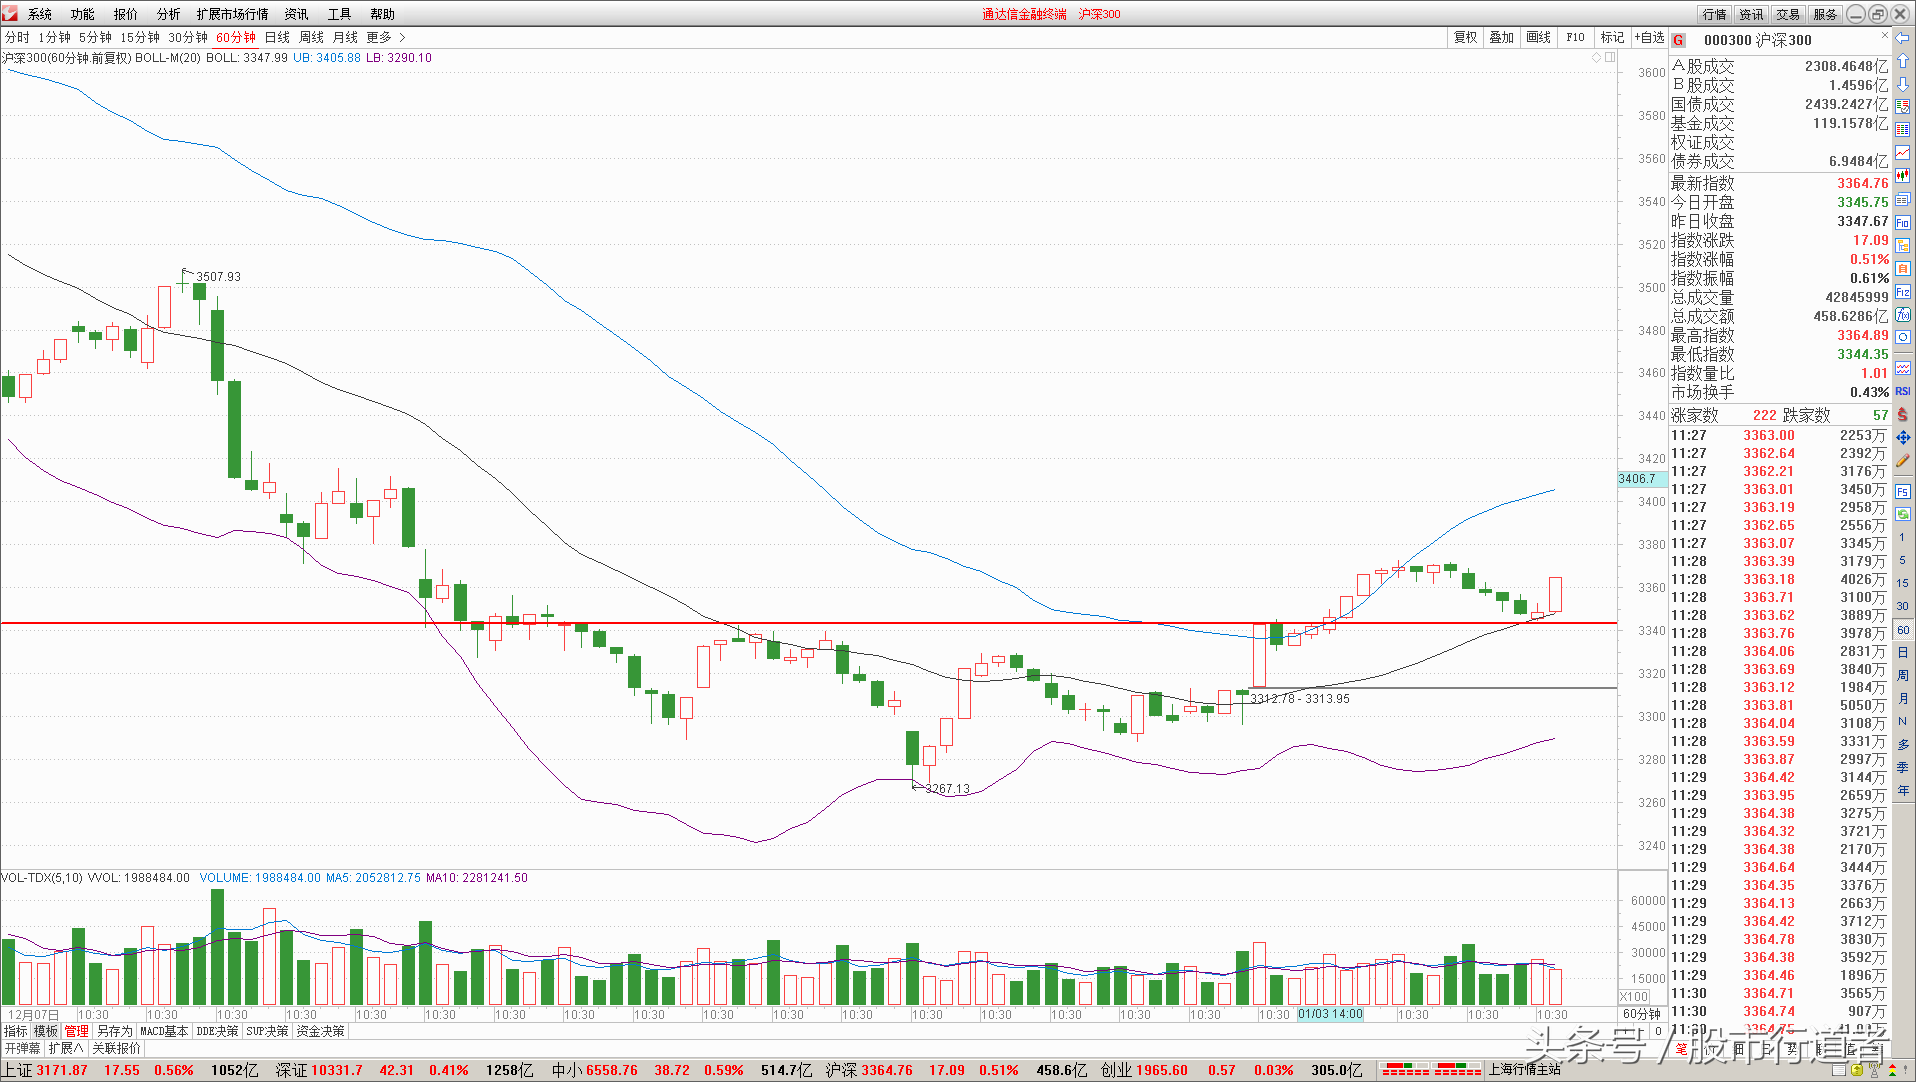Click the blue up arrow sidebar icon
Viewport: 1916px width, 1082px height.
1903,61
